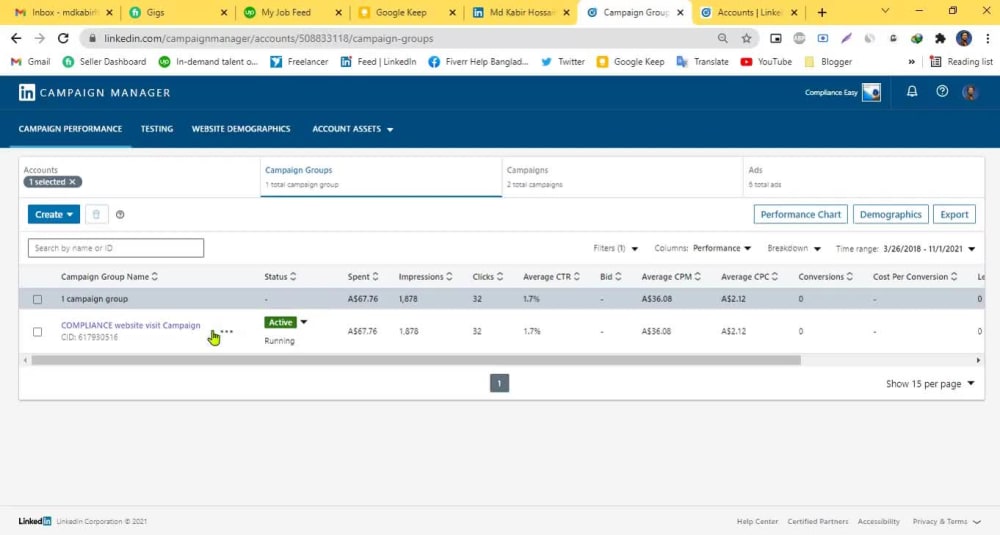Expand the Account Assets menu

tap(353, 129)
